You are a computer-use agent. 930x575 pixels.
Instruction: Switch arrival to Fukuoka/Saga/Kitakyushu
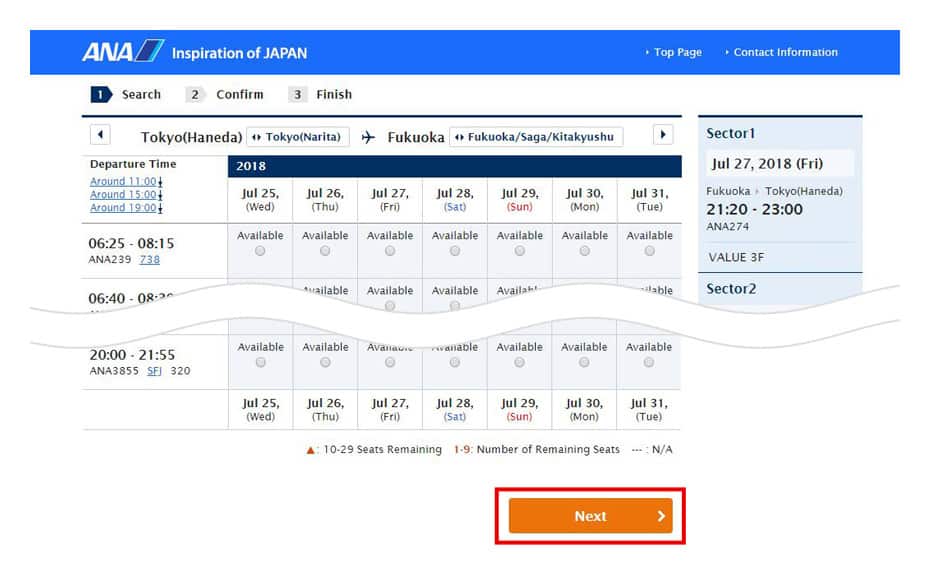pos(536,137)
